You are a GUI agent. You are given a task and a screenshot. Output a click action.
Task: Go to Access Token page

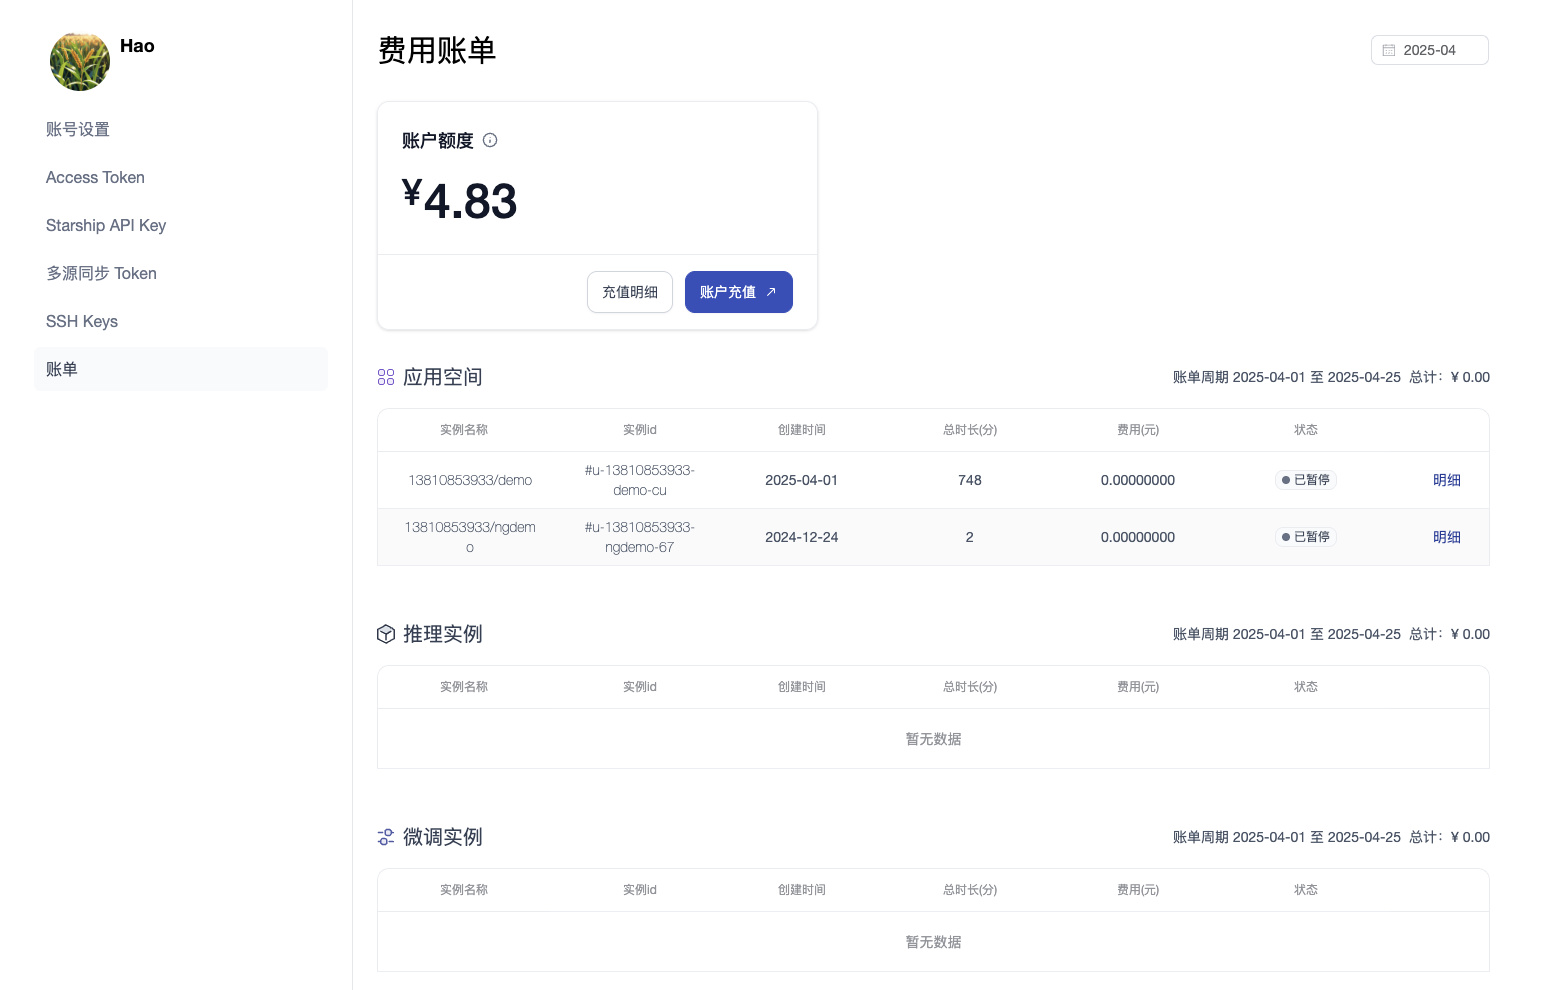(x=95, y=177)
